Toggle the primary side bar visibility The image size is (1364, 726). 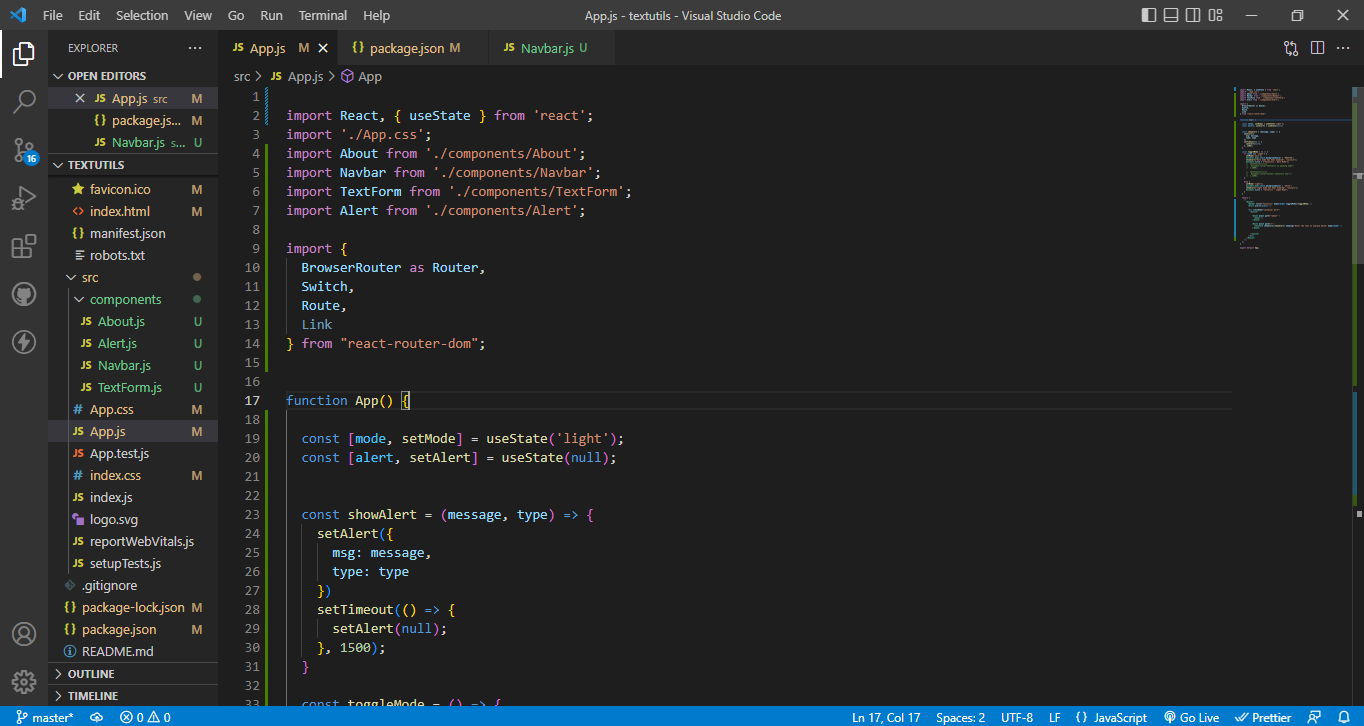click(1147, 16)
